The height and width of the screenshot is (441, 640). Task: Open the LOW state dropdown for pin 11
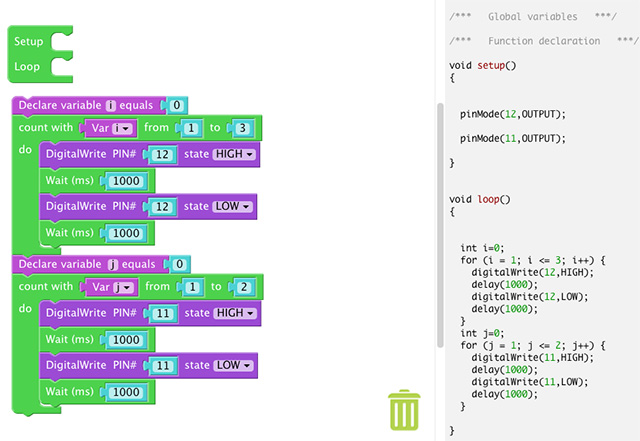coord(233,366)
